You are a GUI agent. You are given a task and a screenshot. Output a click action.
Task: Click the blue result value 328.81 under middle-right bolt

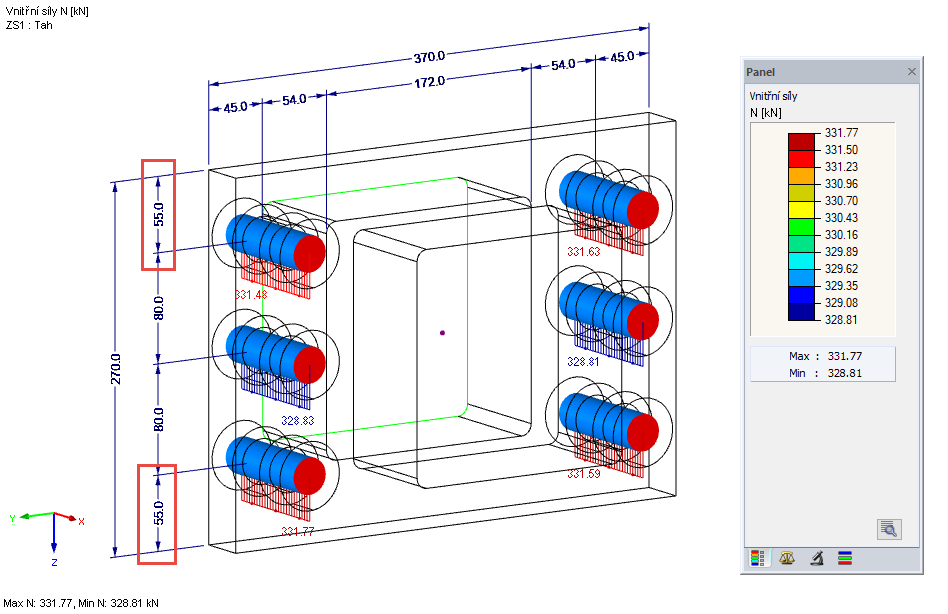point(583,361)
